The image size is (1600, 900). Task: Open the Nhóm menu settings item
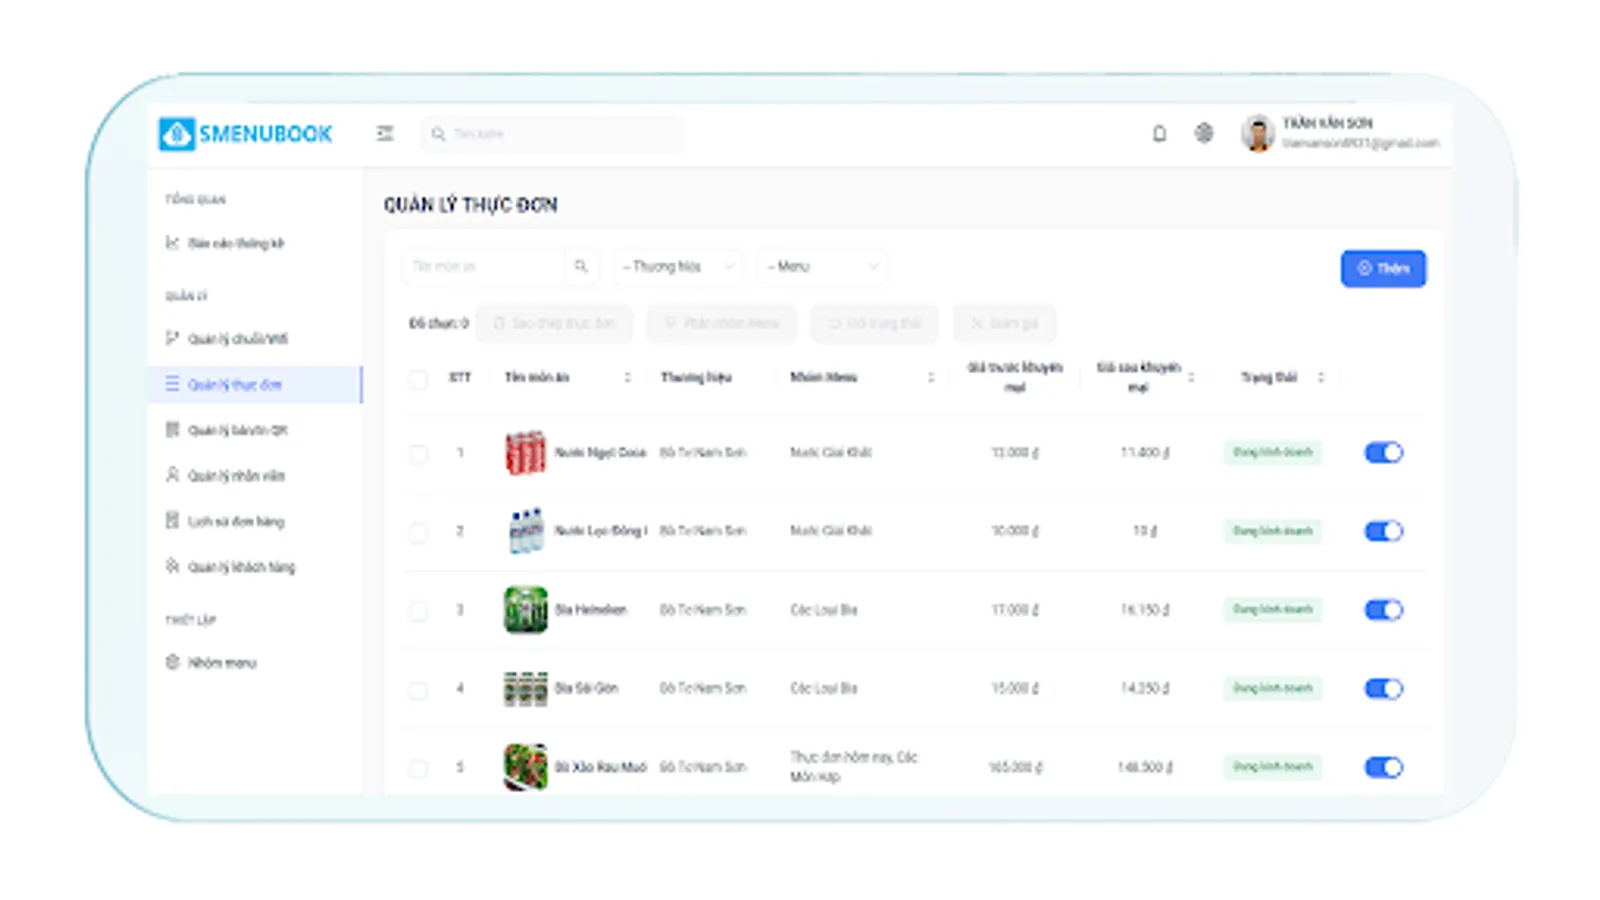coord(221,662)
